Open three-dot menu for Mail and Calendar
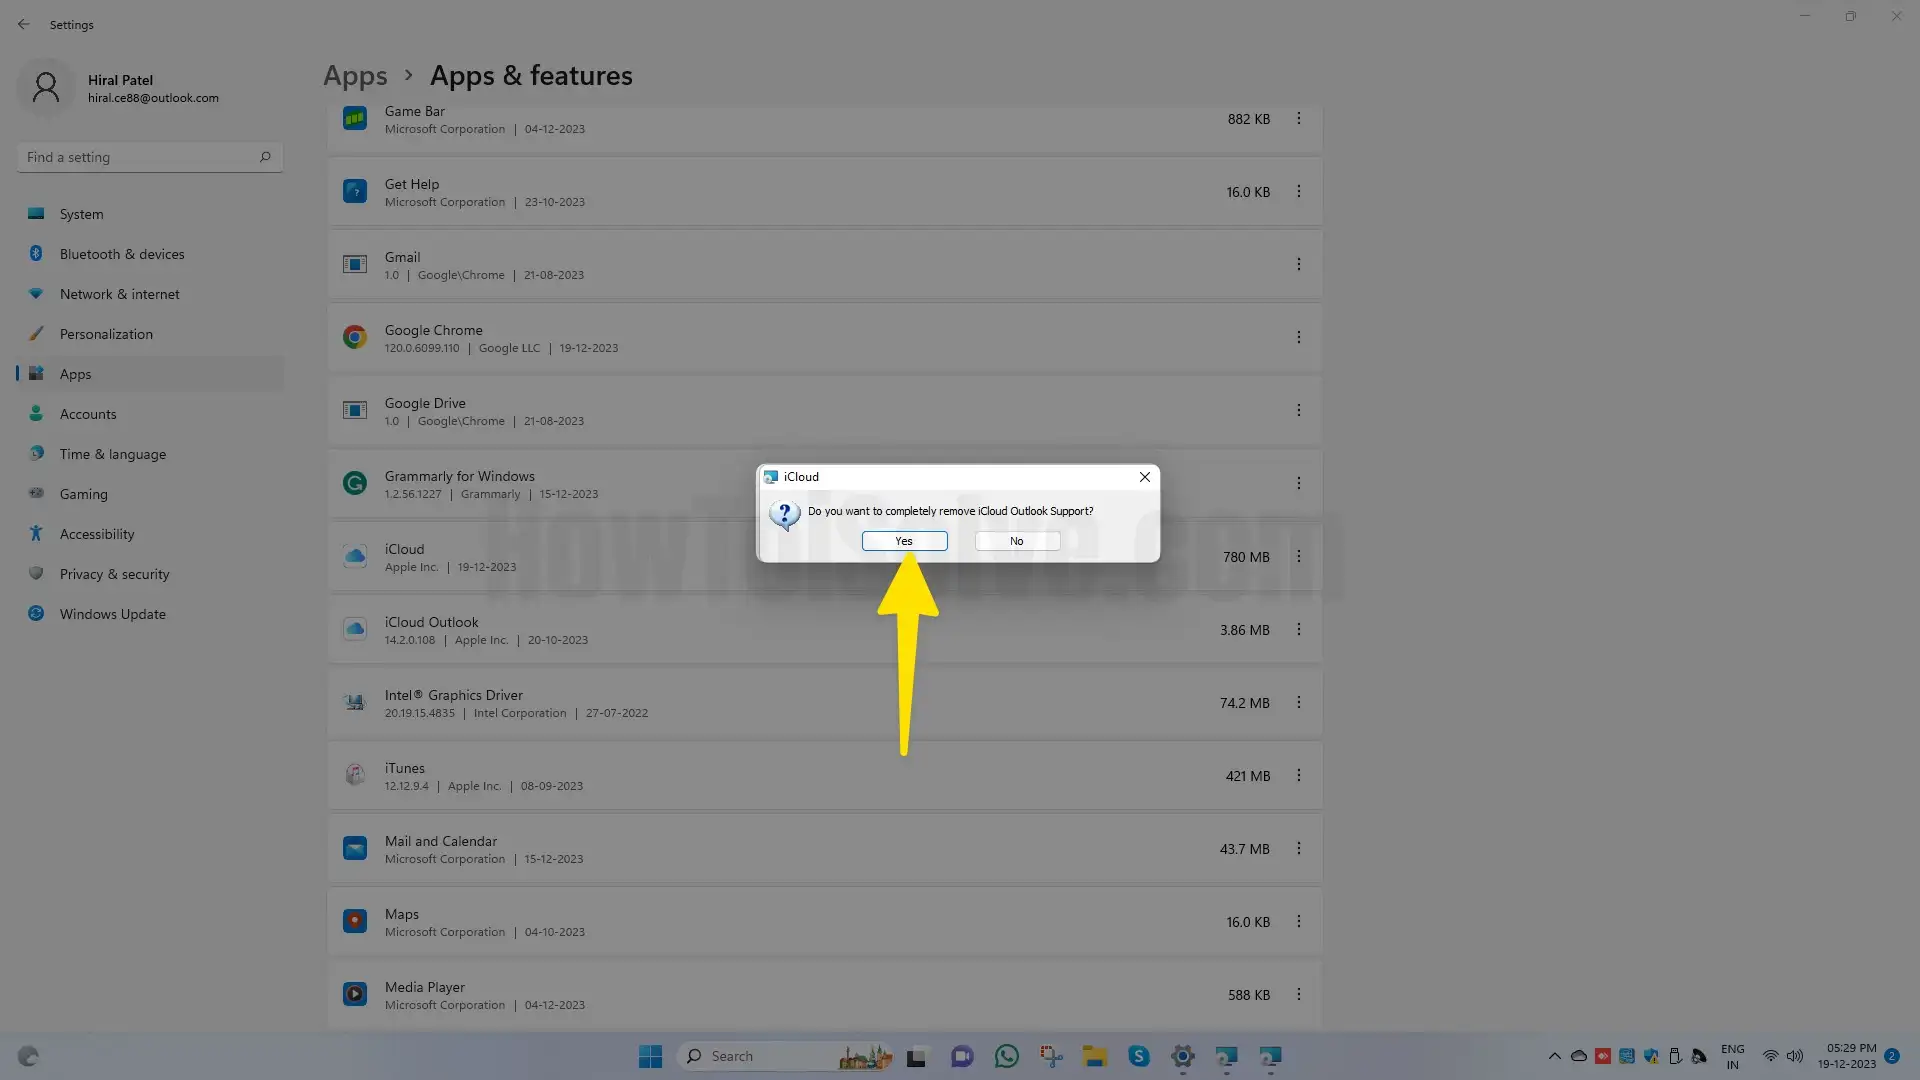Image resolution: width=1920 pixels, height=1080 pixels. point(1298,849)
